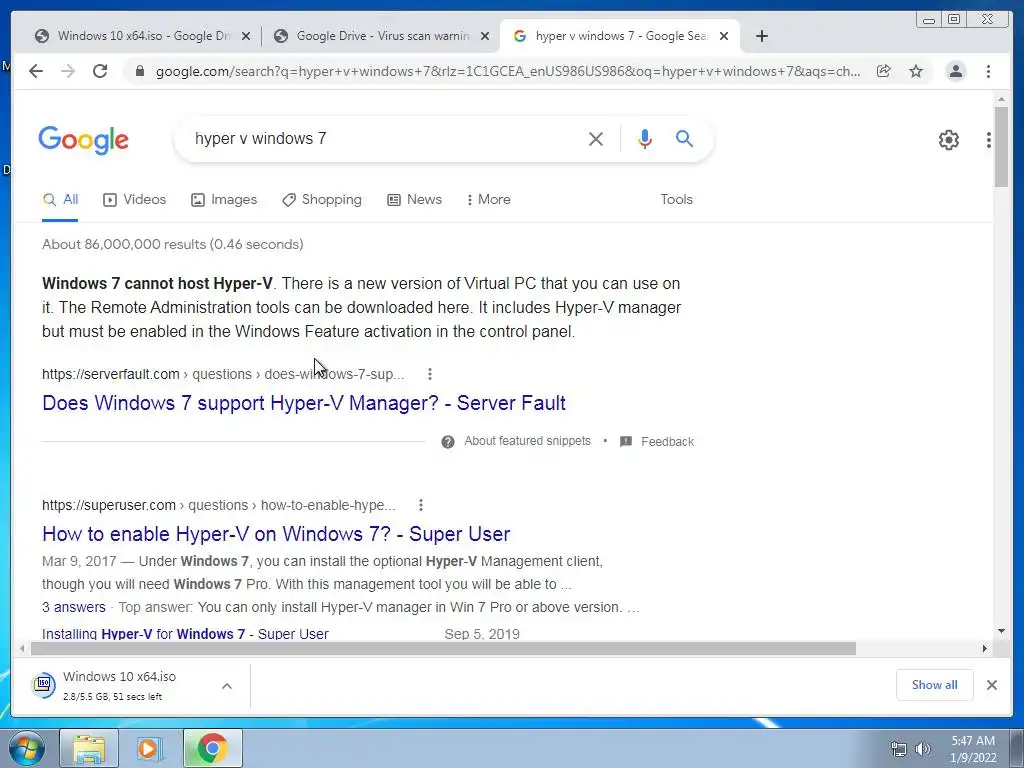Open How to enable Hyper-V on Windows 7 link
Image resolution: width=1024 pixels, height=768 pixels.
[x=276, y=534]
